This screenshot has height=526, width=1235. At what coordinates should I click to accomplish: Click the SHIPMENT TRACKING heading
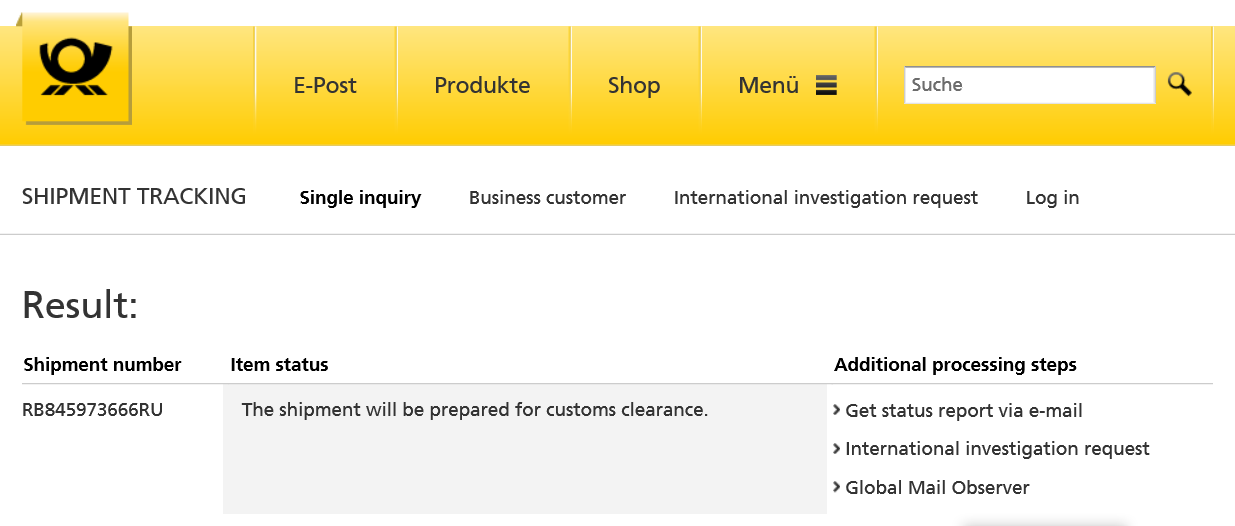(x=134, y=197)
